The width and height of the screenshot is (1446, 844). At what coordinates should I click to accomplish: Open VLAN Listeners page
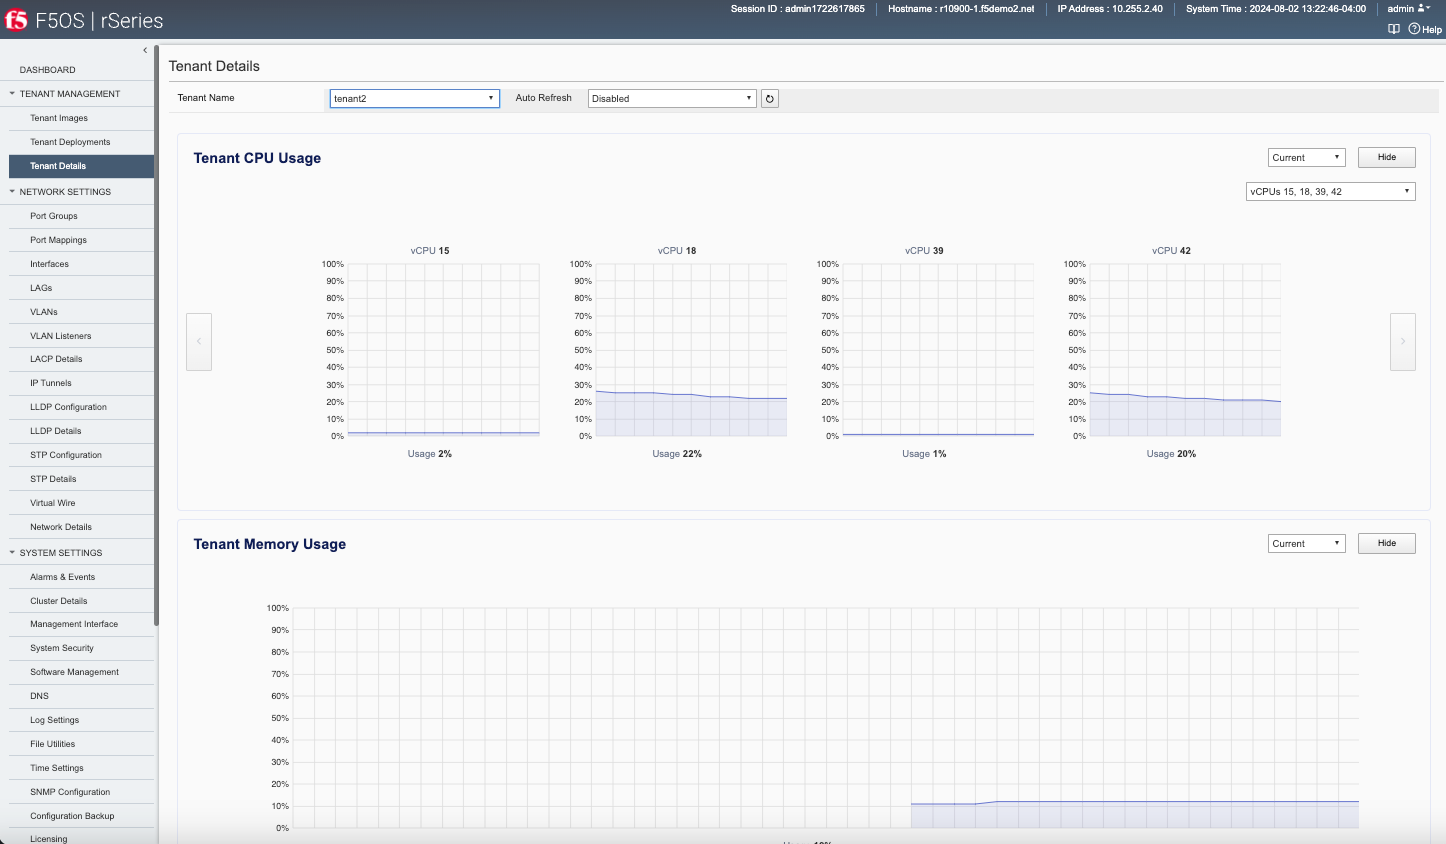click(81, 336)
